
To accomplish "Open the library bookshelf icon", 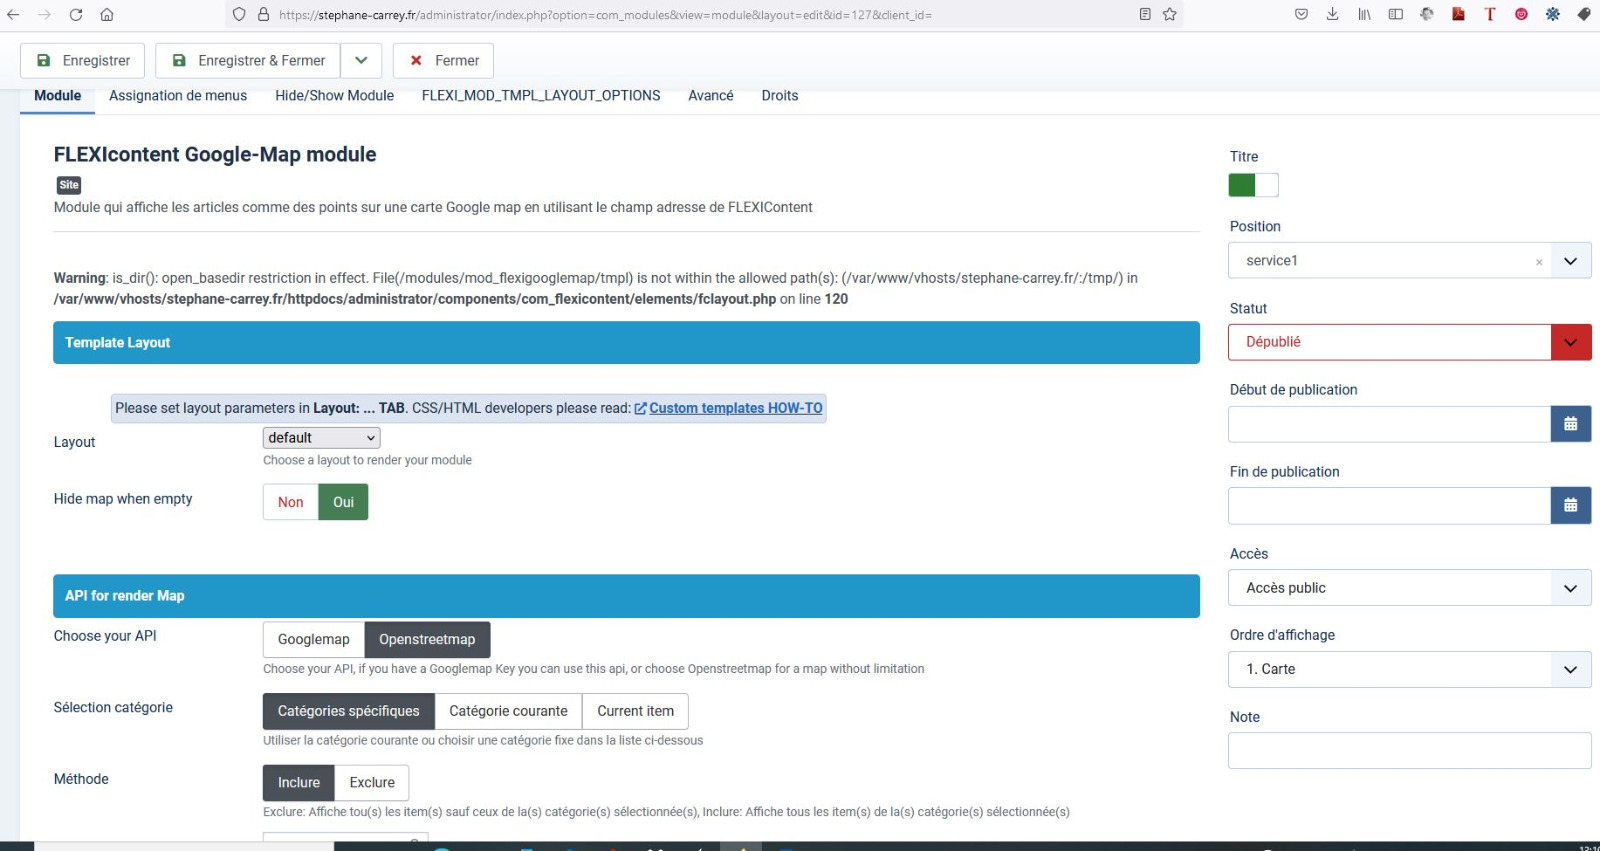I will tap(1364, 15).
